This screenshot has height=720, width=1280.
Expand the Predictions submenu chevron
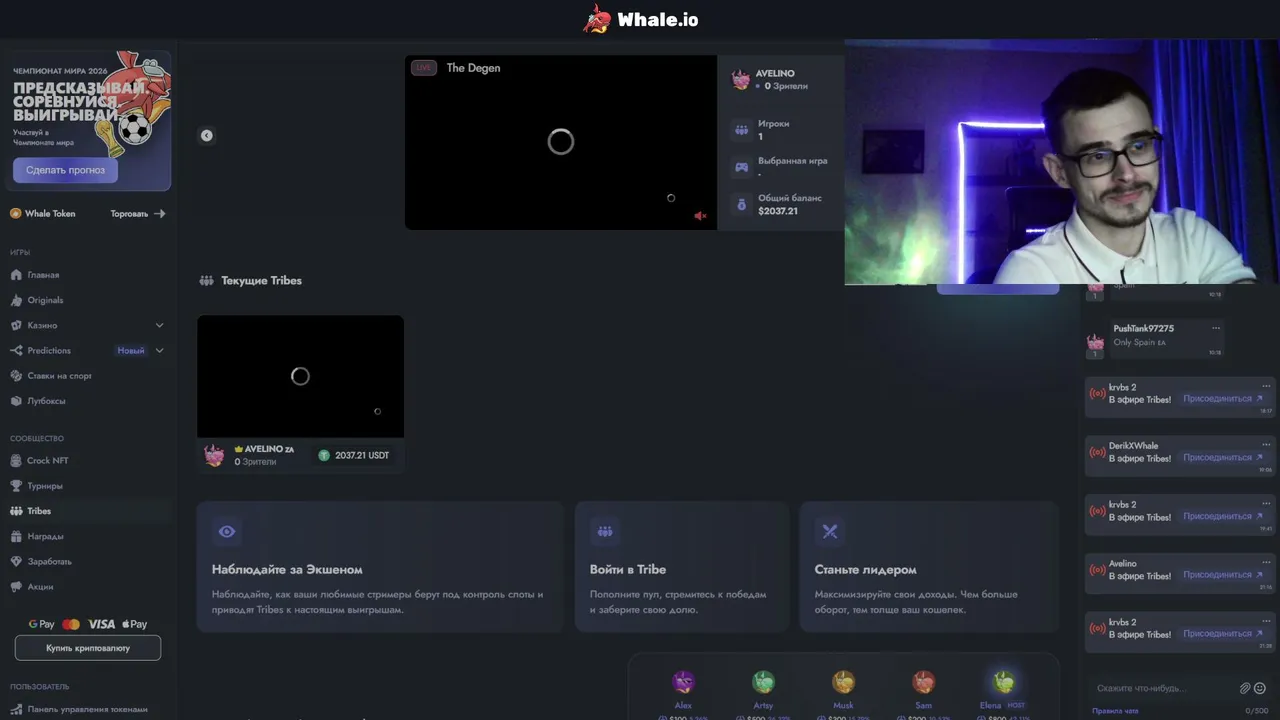tap(159, 350)
